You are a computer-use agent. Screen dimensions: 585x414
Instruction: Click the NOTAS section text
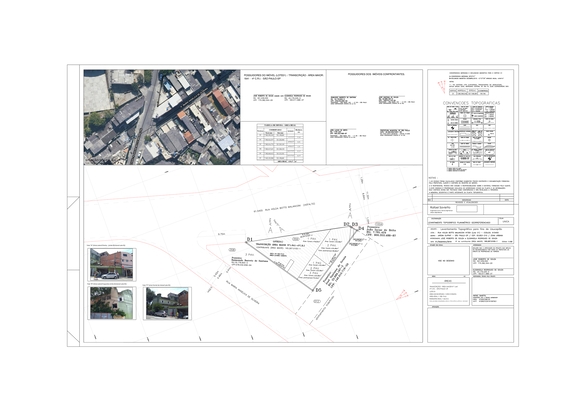coord(469,185)
